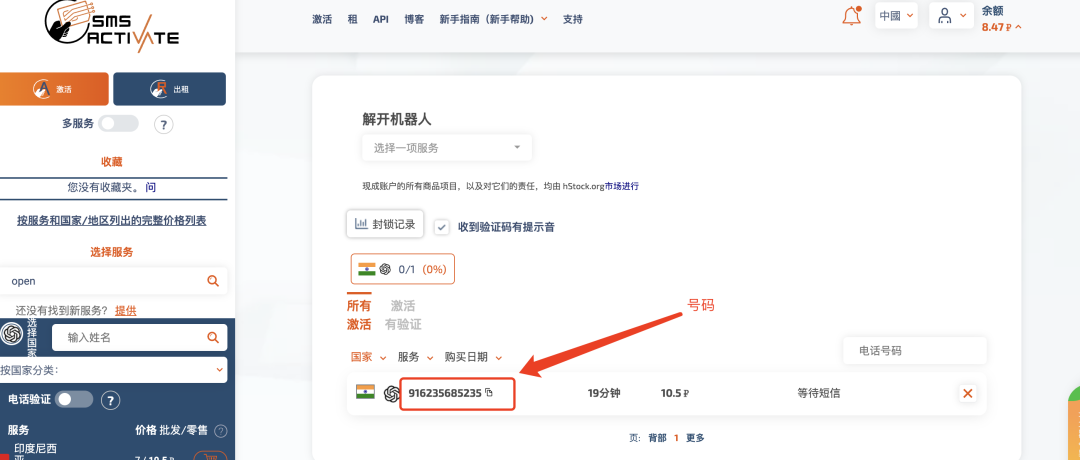Click the OpenAI icon in the activation row
The height and width of the screenshot is (460, 1080).
pyautogui.click(x=392, y=393)
